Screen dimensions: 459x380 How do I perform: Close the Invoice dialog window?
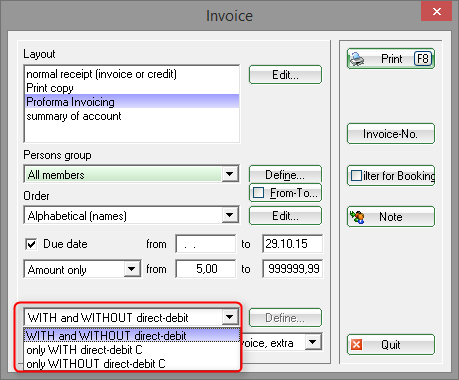click(x=436, y=12)
